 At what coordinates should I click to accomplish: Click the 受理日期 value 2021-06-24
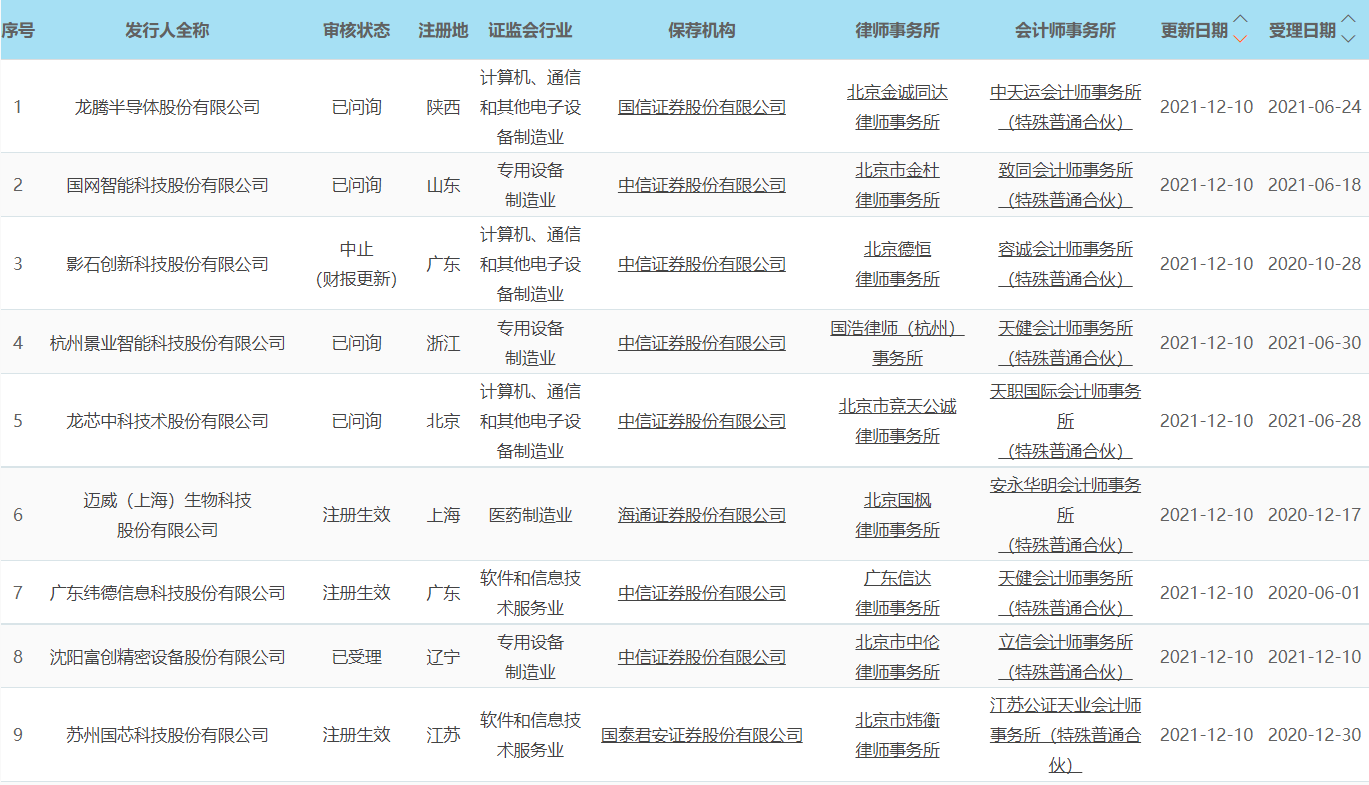tap(1314, 107)
